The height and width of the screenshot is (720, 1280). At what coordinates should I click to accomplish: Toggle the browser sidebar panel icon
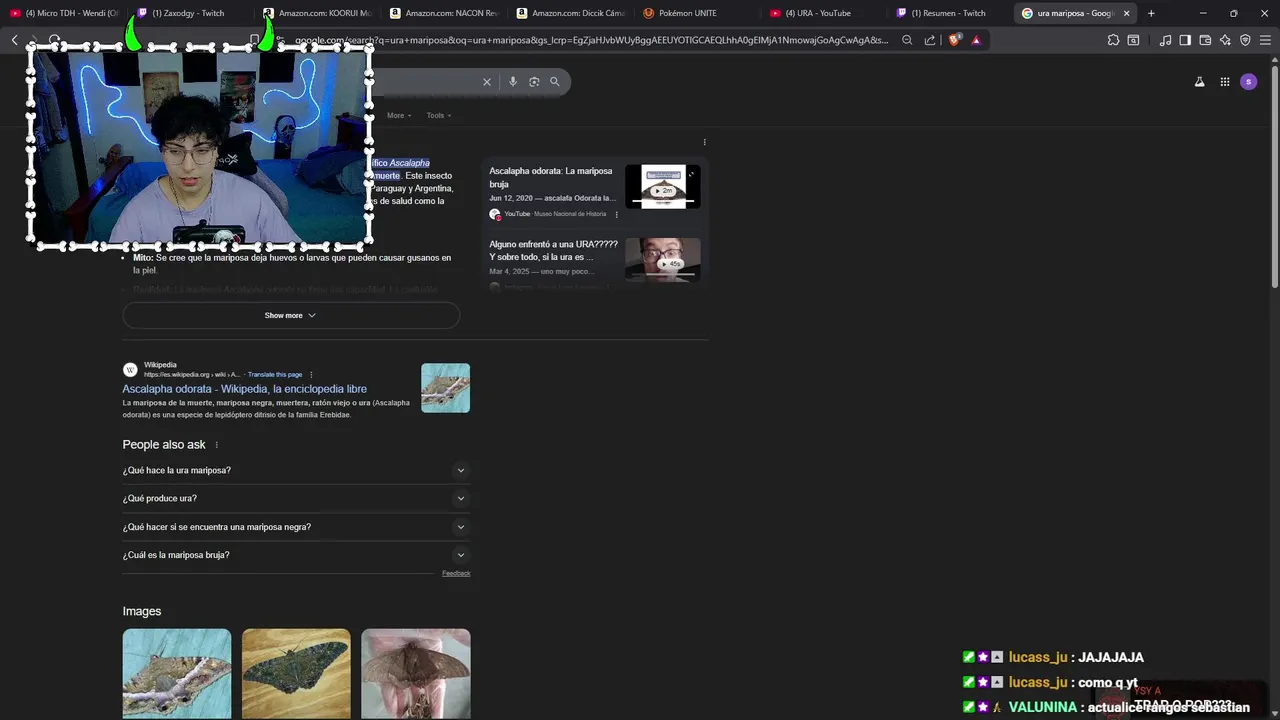point(1185,40)
